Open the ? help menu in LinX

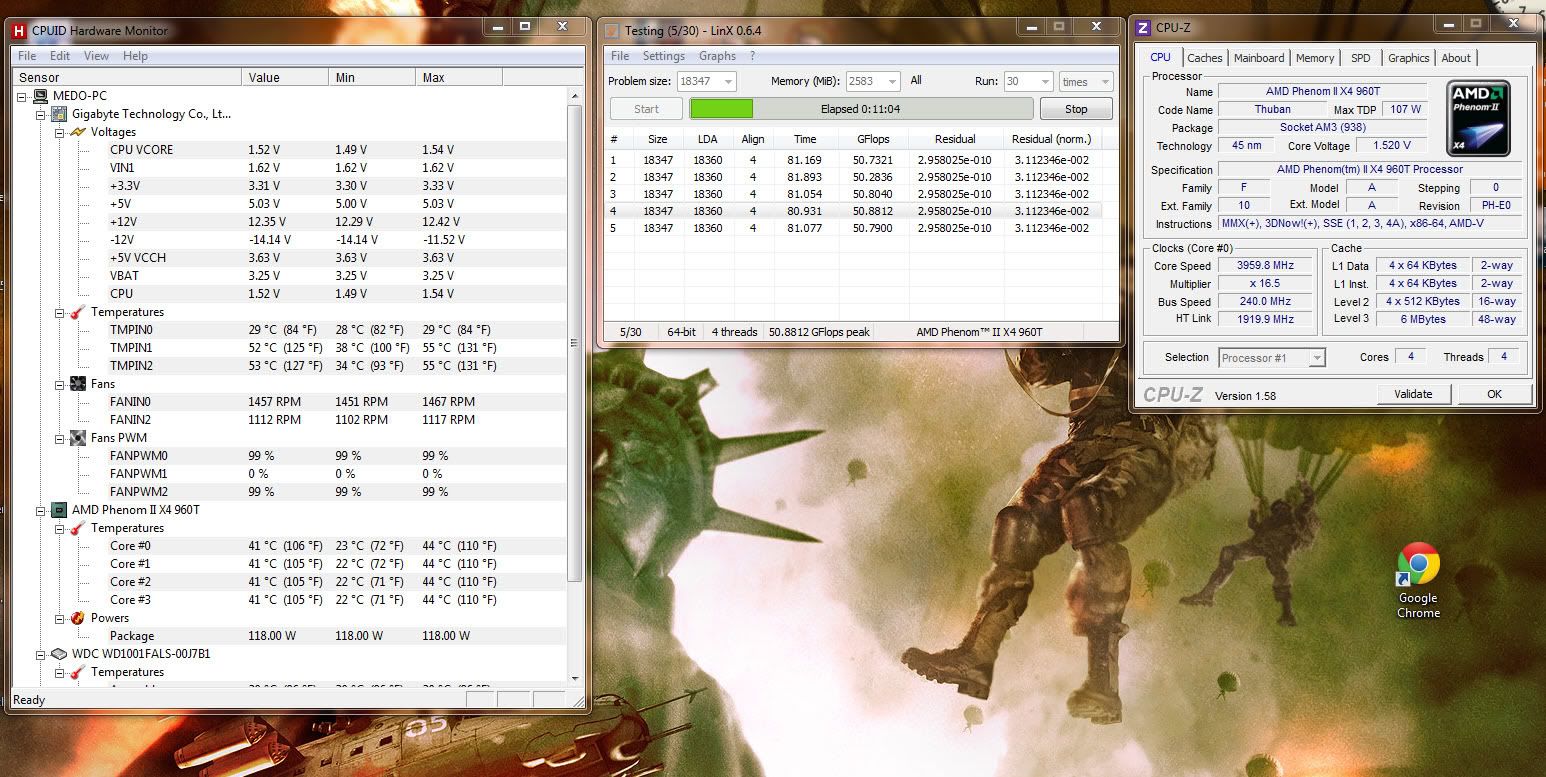pos(752,56)
